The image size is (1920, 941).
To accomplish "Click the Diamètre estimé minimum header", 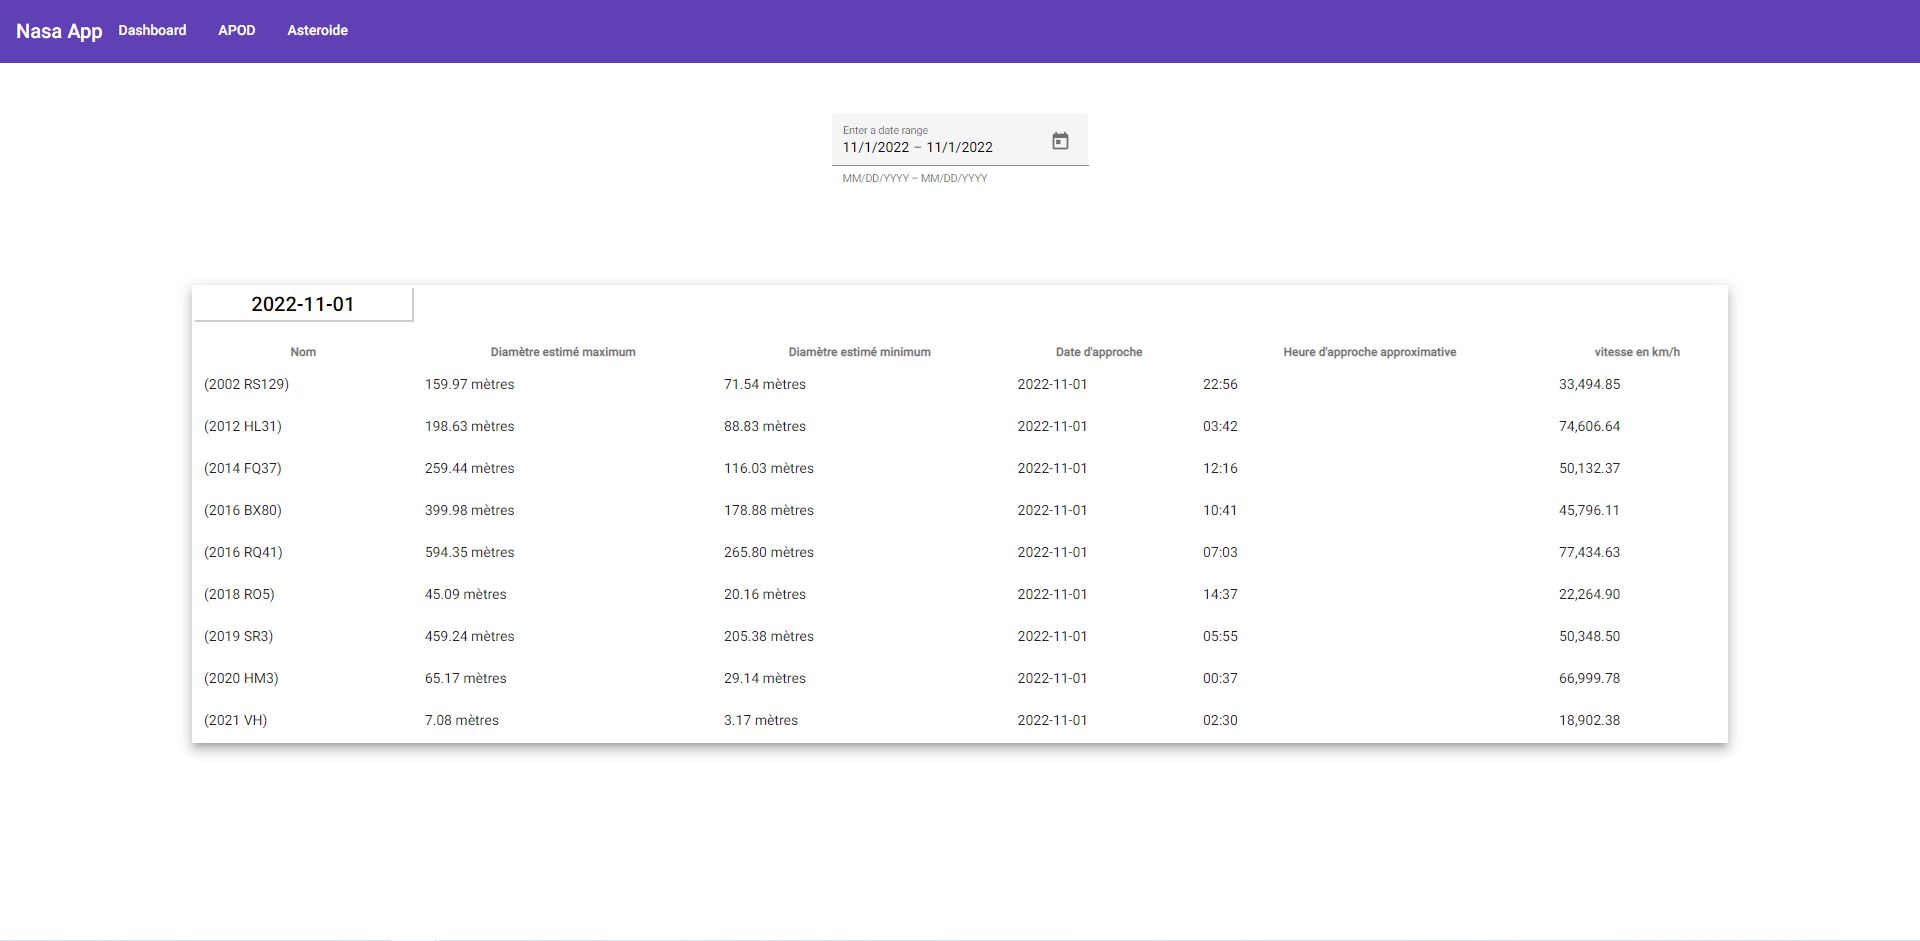I will click(x=859, y=352).
